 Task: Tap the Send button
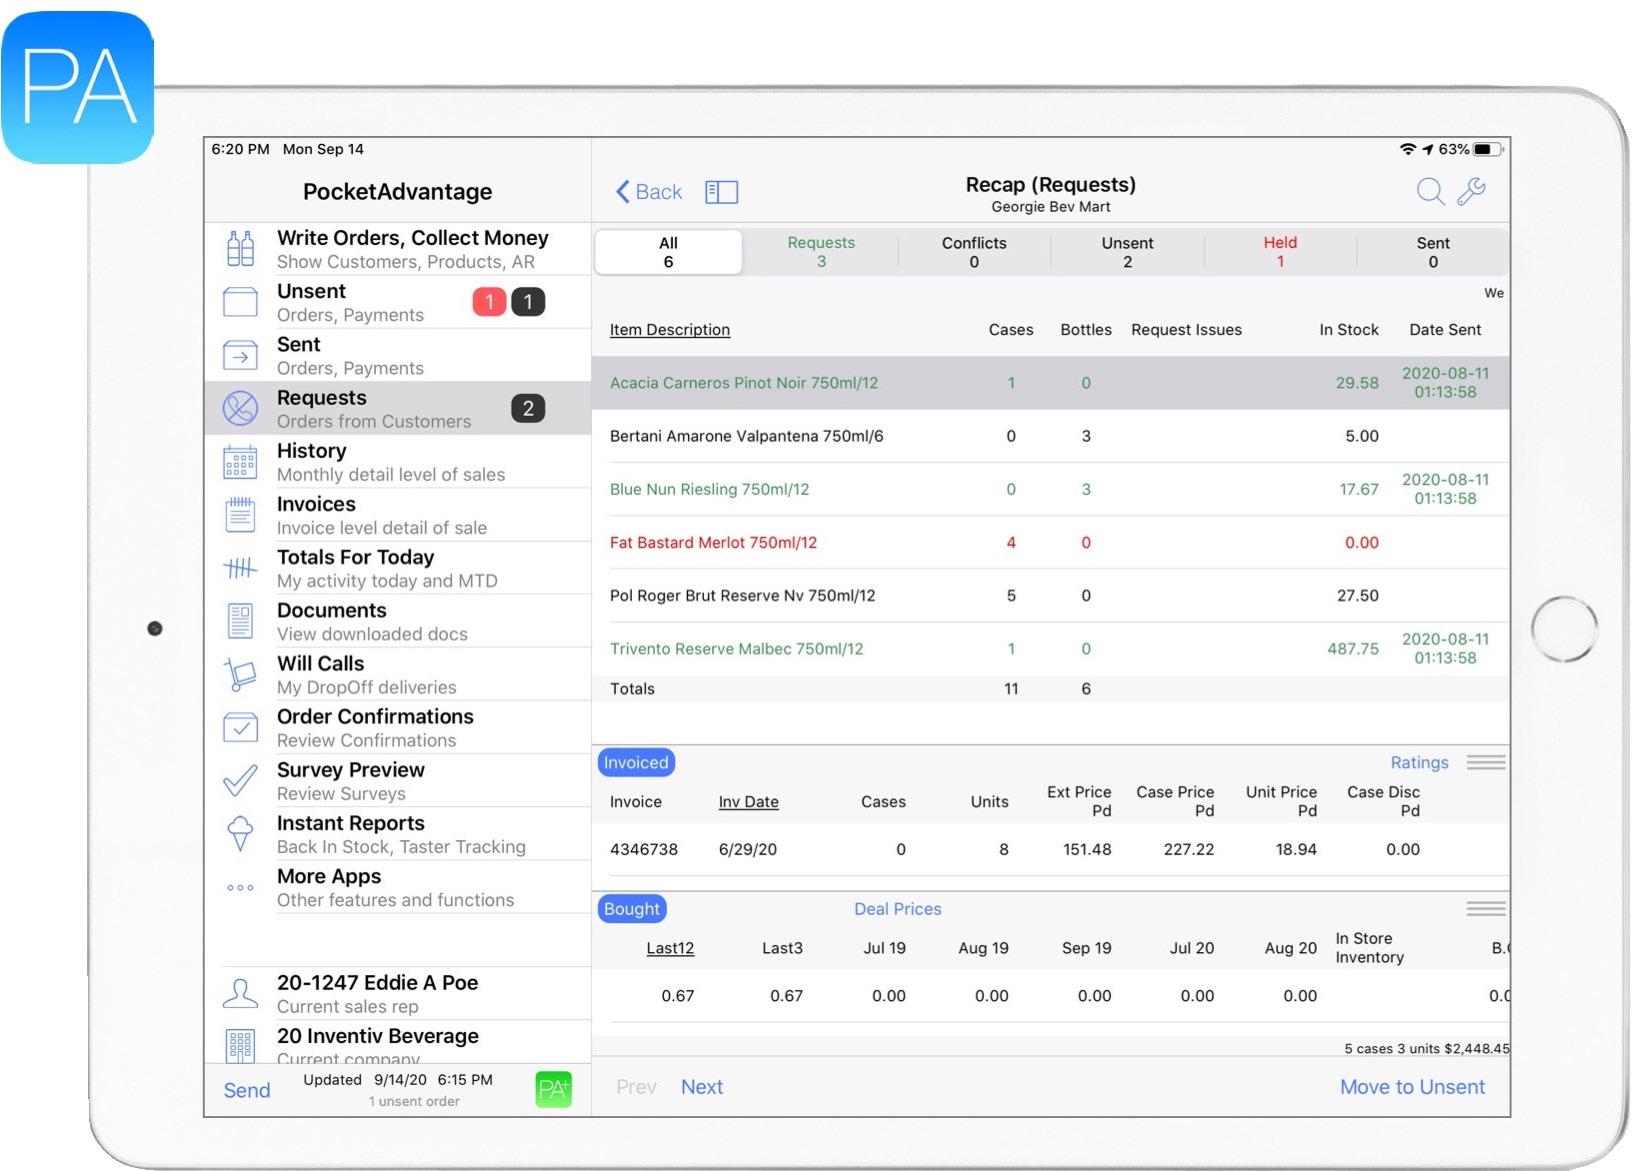247,1090
